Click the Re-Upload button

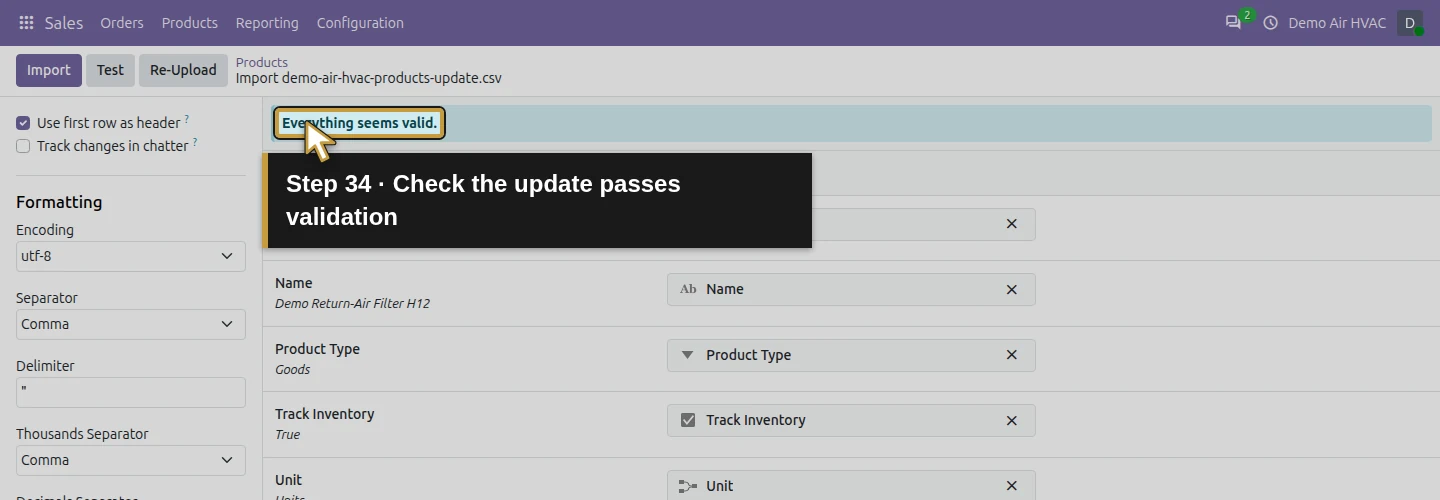pos(183,70)
